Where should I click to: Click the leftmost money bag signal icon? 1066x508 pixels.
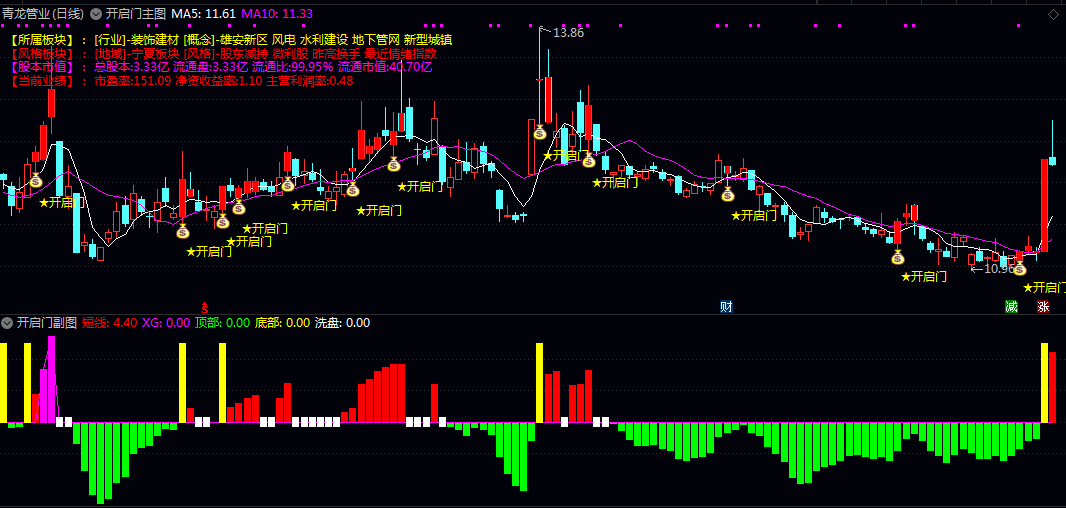point(35,180)
